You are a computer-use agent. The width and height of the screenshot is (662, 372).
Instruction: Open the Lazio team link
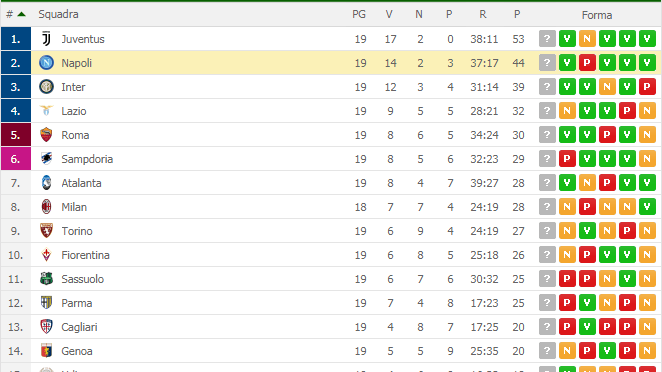tap(74, 111)
